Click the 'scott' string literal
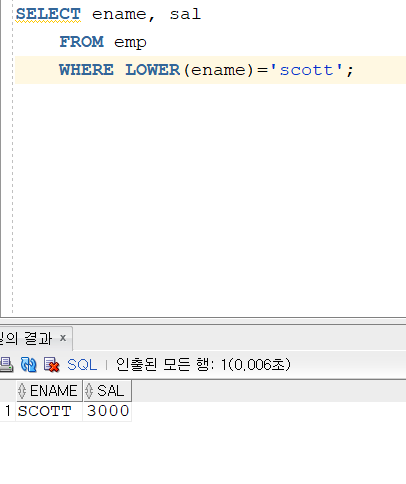 pos(306,70)
